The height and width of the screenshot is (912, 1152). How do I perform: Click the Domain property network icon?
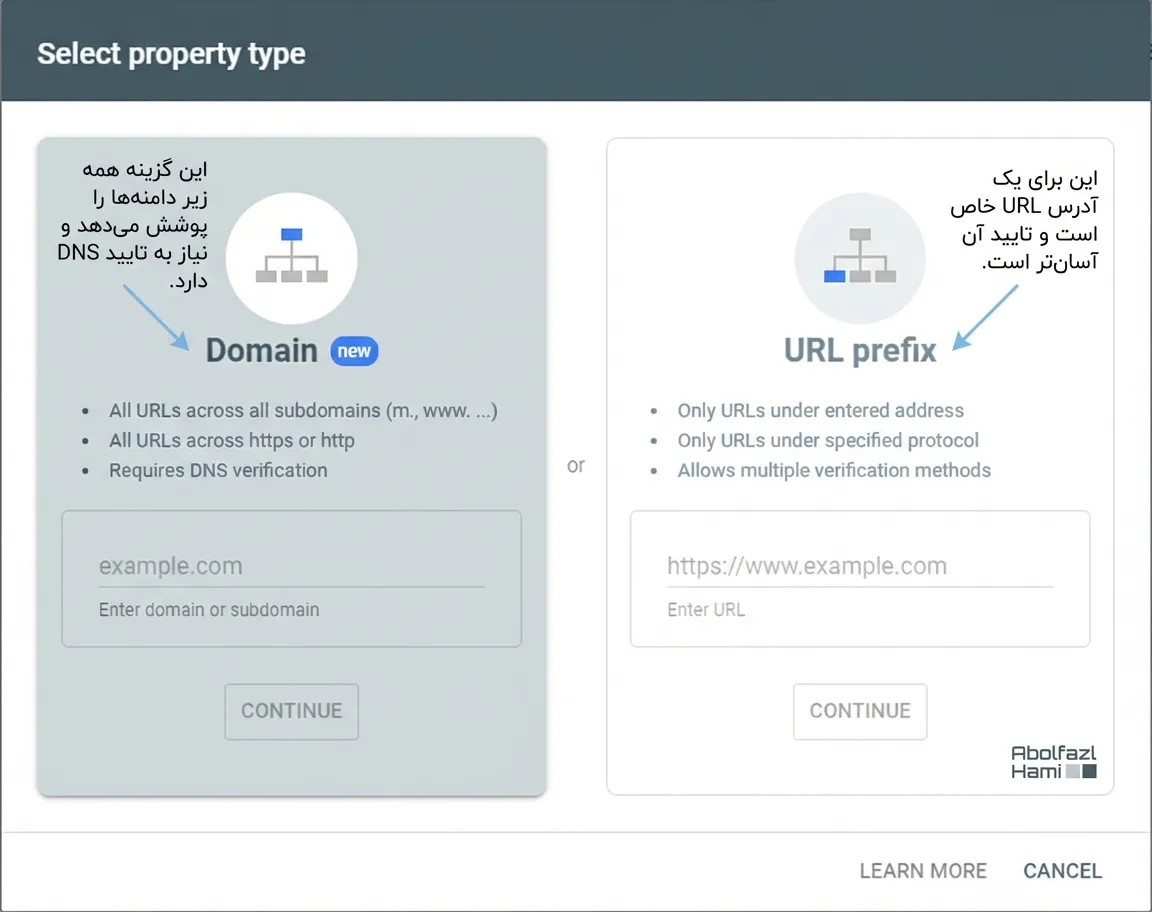[291, 257]
